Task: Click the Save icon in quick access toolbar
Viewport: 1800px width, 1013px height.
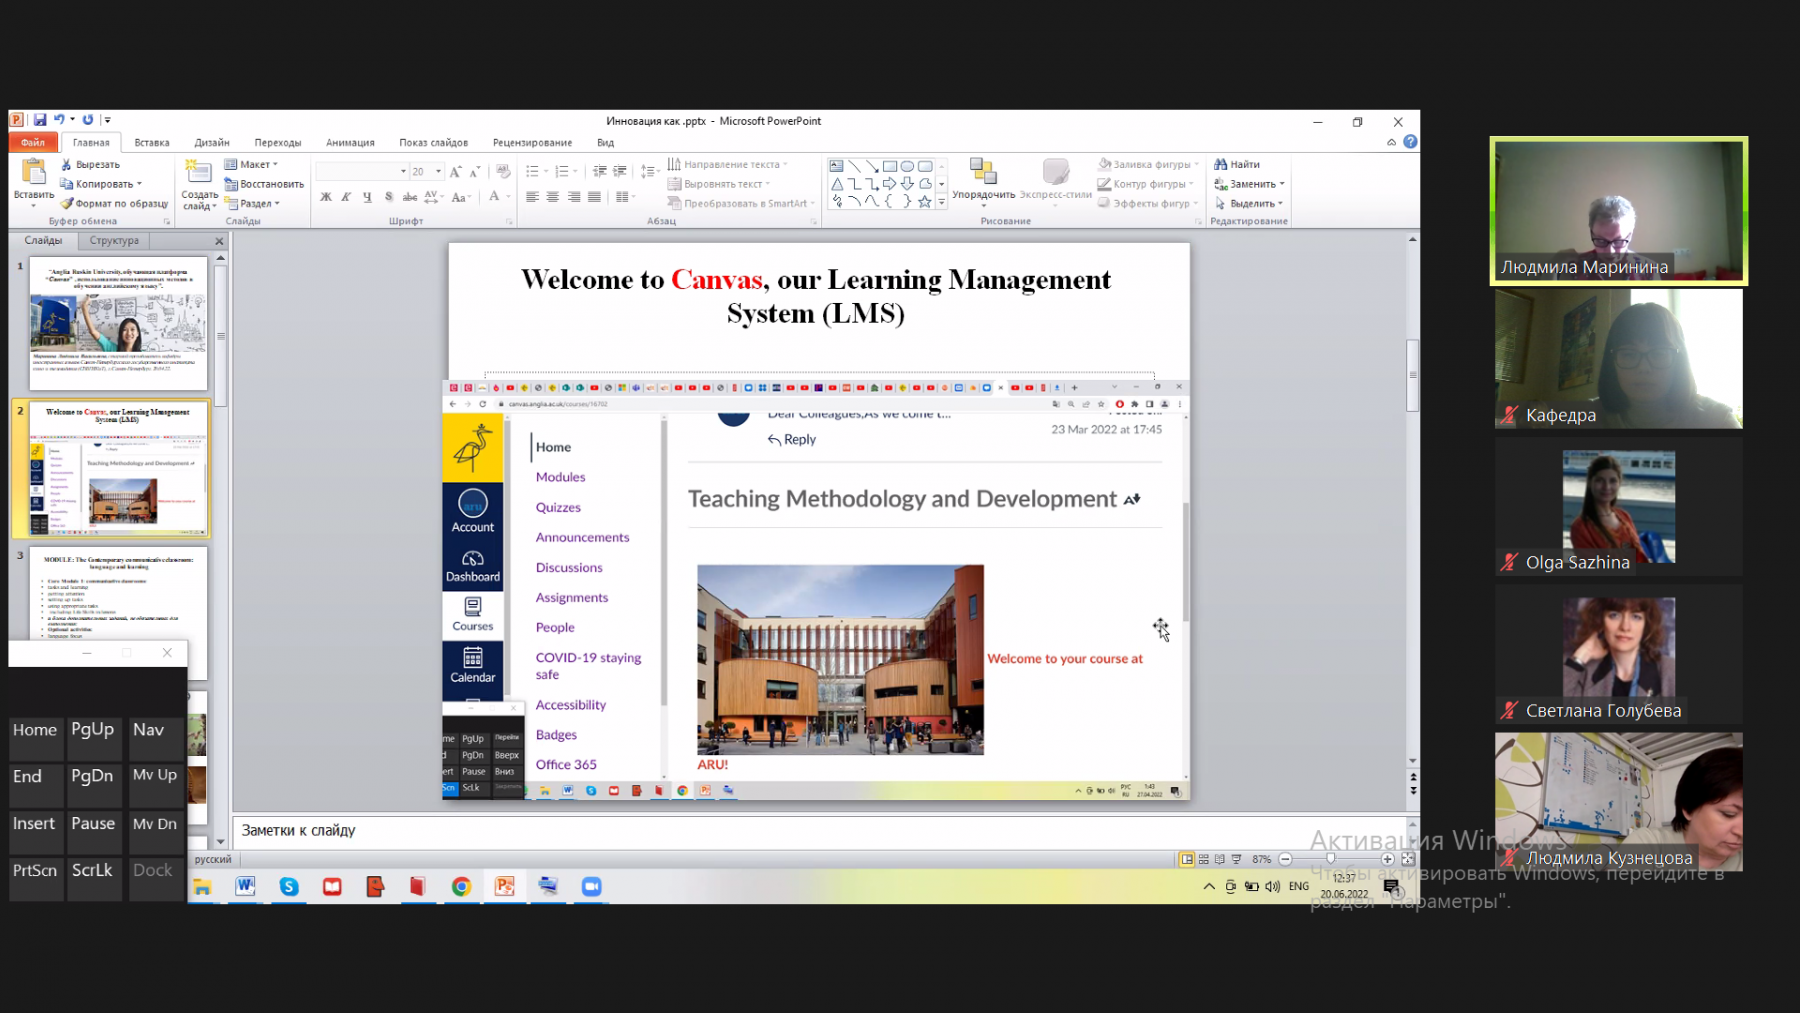Action: click(x=40, y=120)
